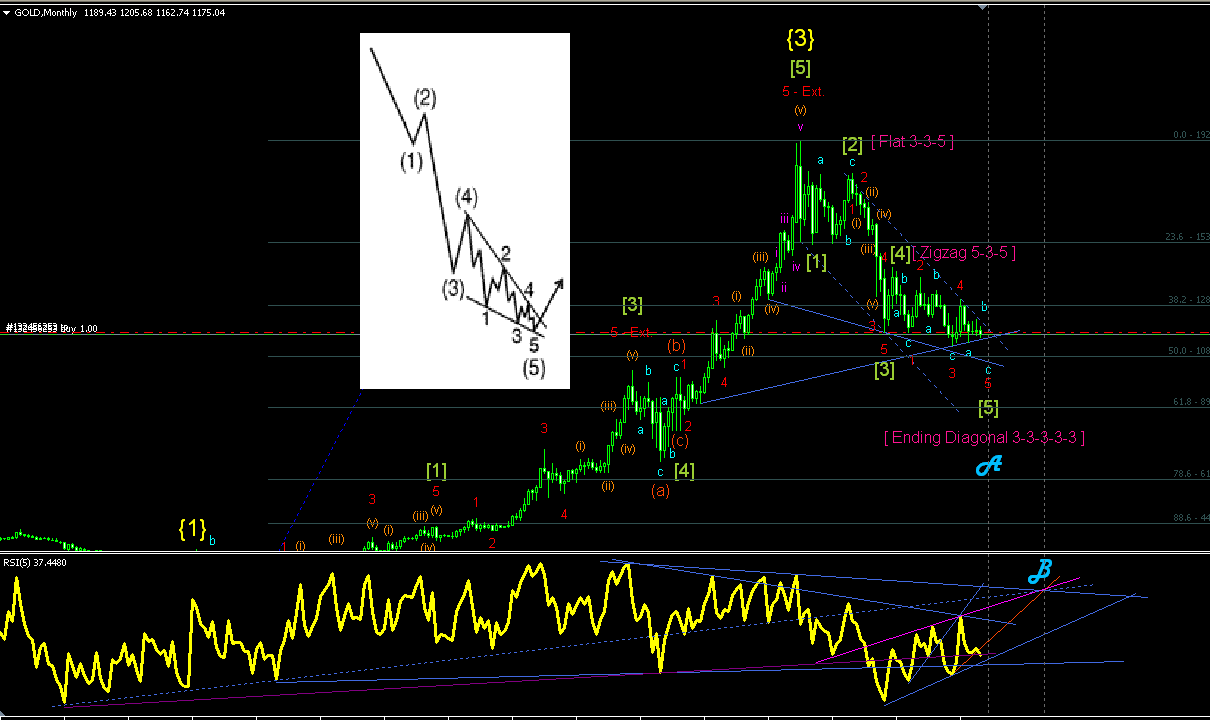Click the blue script A wave label
This screenshot has width=1210, height=720.
pyautogui.click(x=988, y=464)
